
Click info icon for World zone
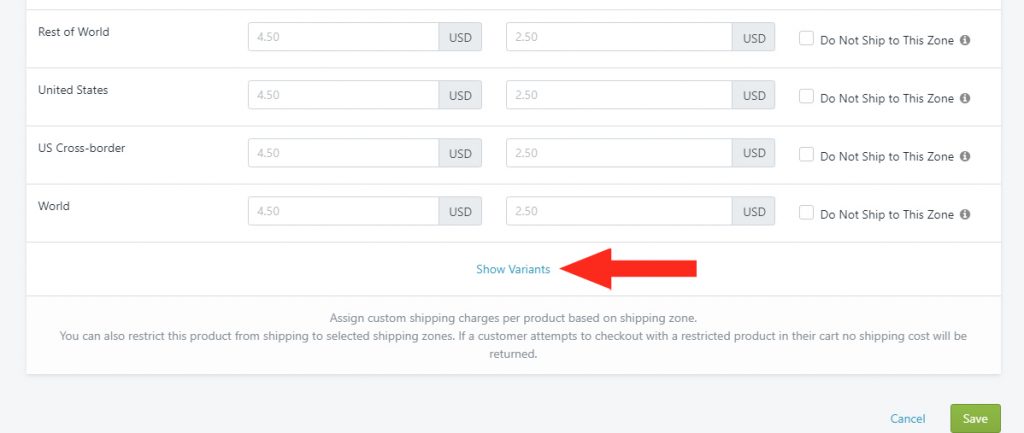tap(965, 215)
